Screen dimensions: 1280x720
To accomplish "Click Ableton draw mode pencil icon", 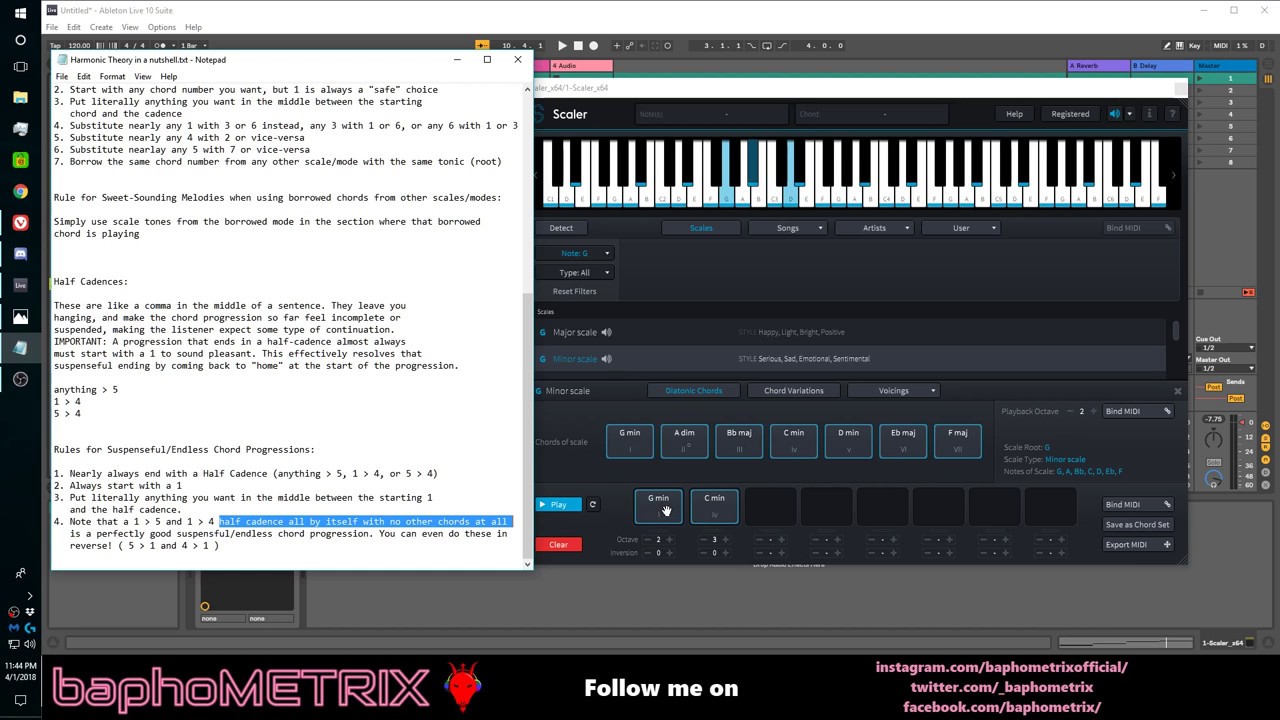I will pyautogui.click(x=1167, y=45).
